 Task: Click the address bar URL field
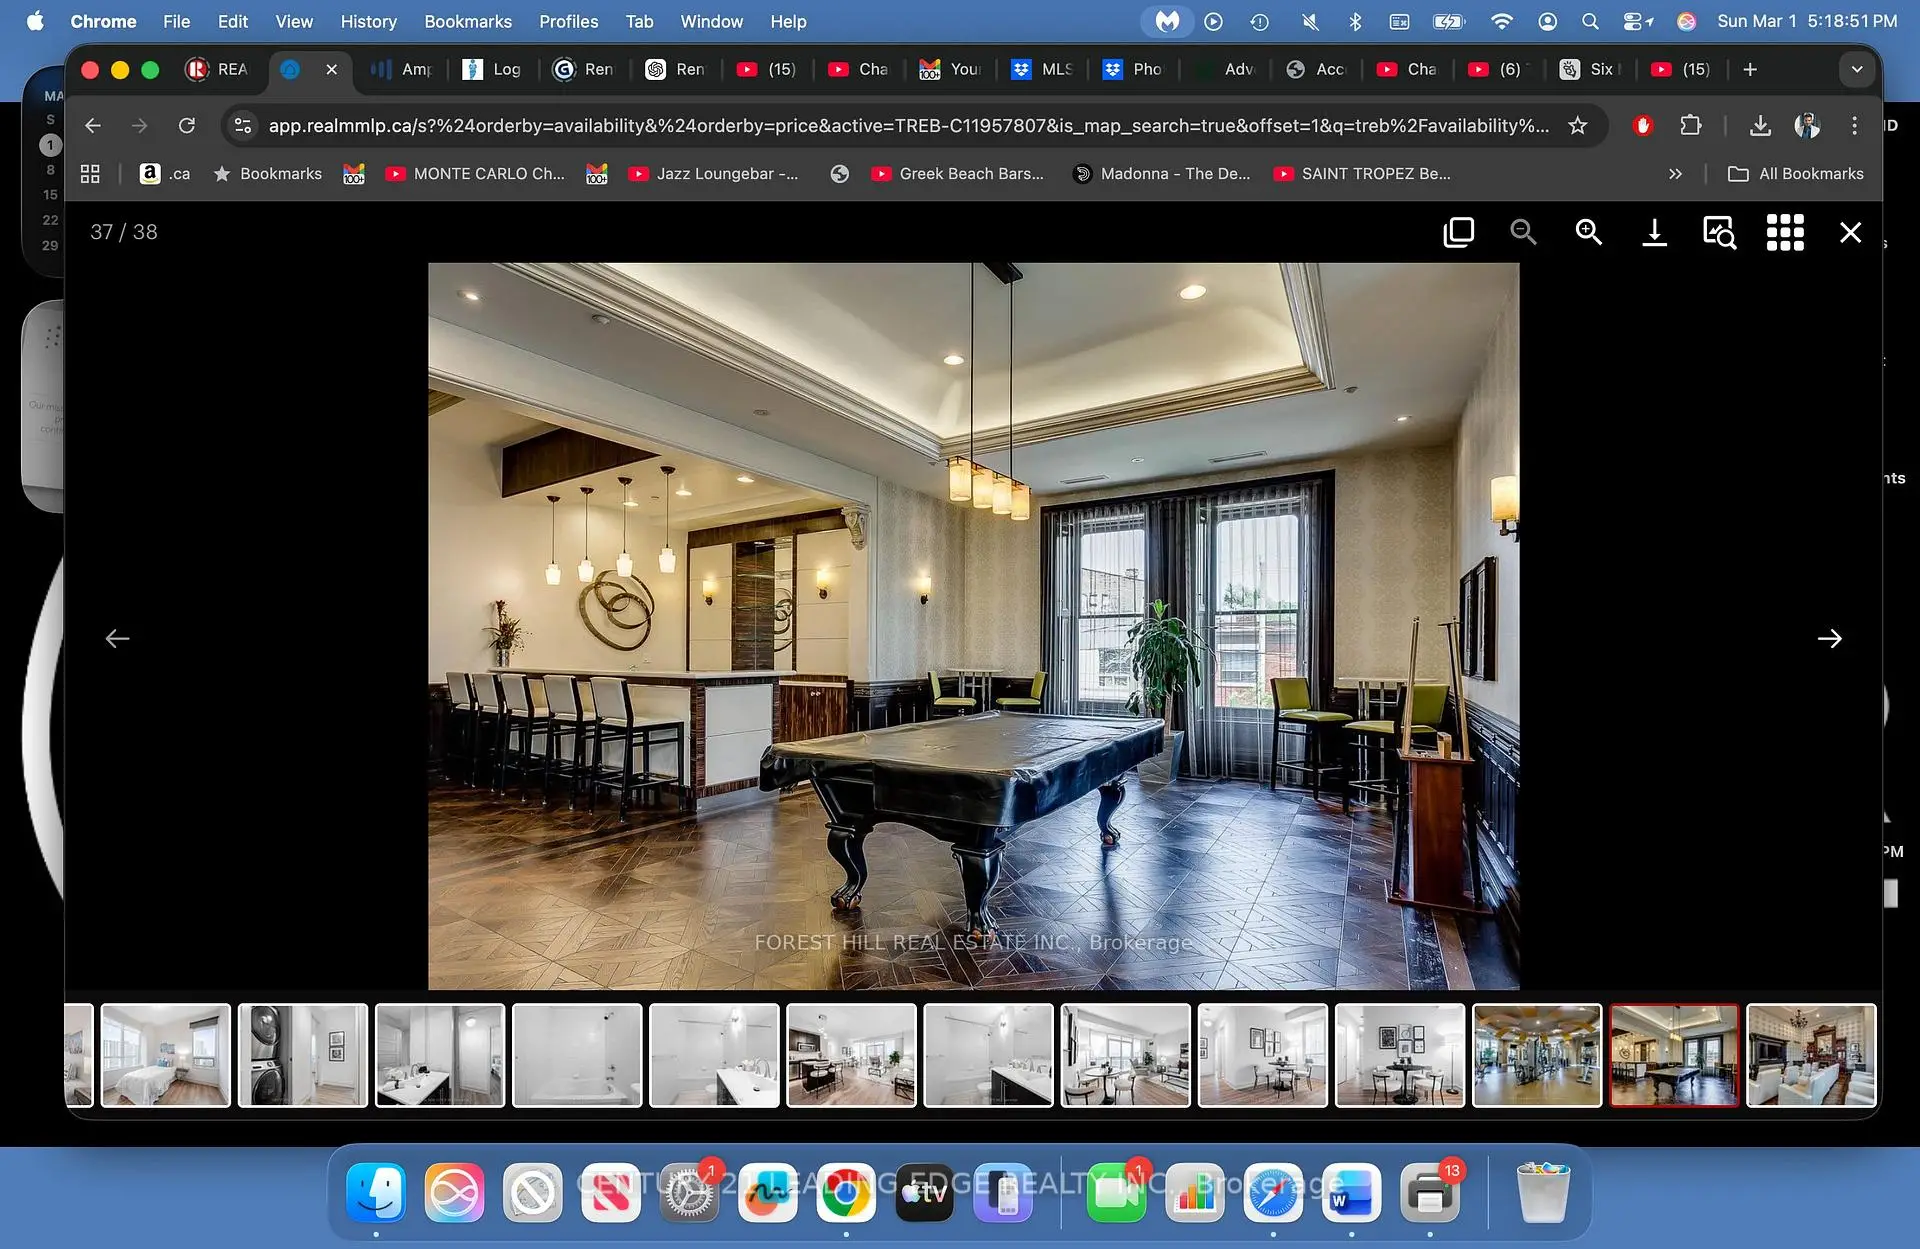click(x=908, y=125)
